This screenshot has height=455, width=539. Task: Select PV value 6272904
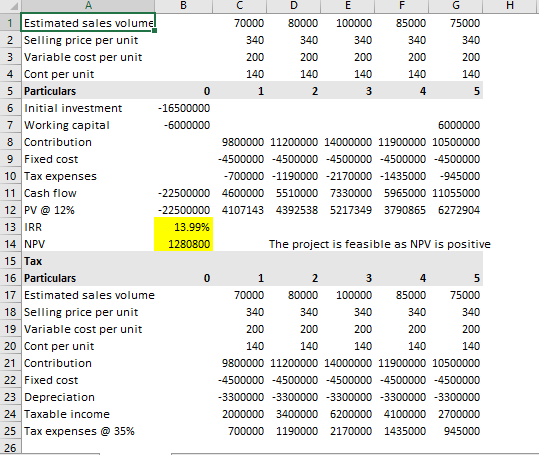pyautogui.click(x=455, y=210)
